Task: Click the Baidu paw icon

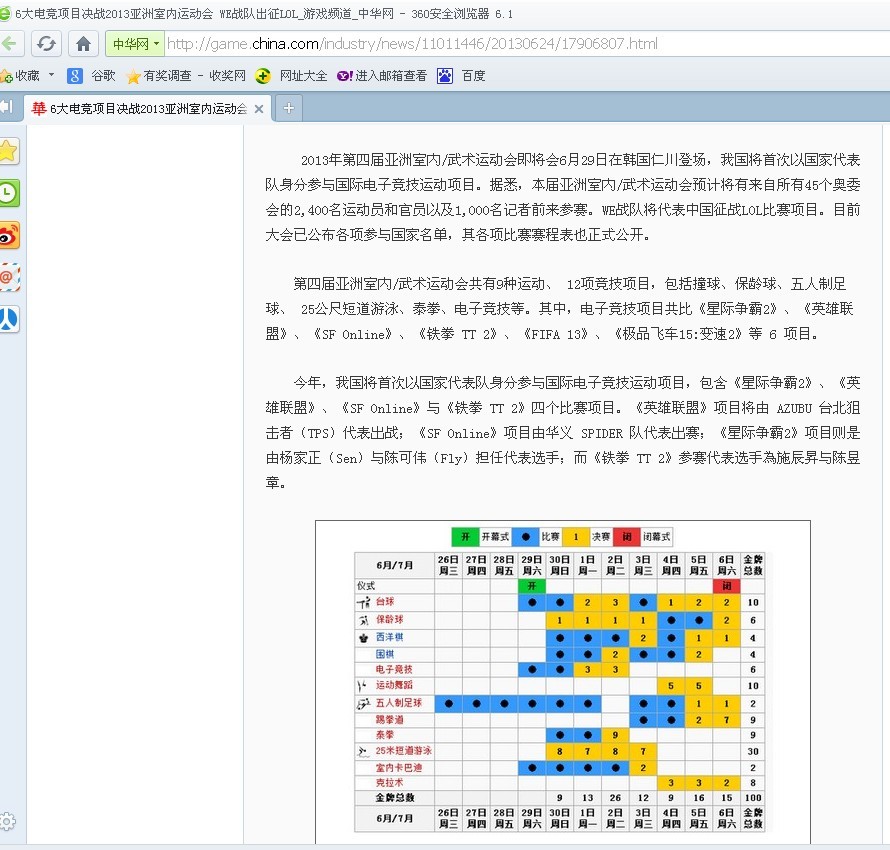Action: pyautogui.click(x=445, y=75)
